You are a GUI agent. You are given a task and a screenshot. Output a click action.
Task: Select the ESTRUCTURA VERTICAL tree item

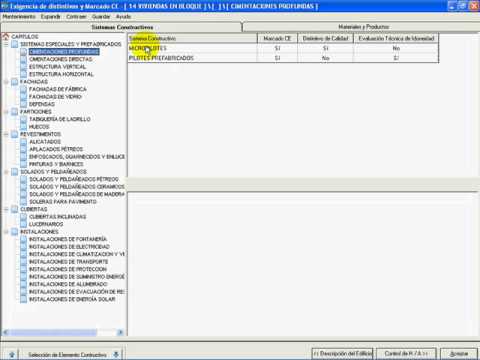57,67
